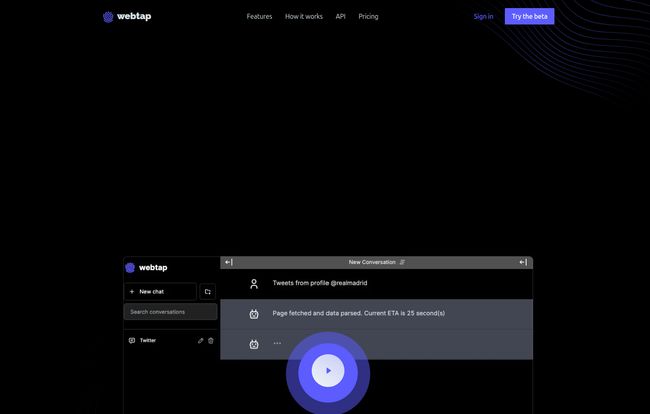Screen dimensions: 650x414
Task: Click the bot icon beside Page fetched message
Action: [x=254, y=314]
